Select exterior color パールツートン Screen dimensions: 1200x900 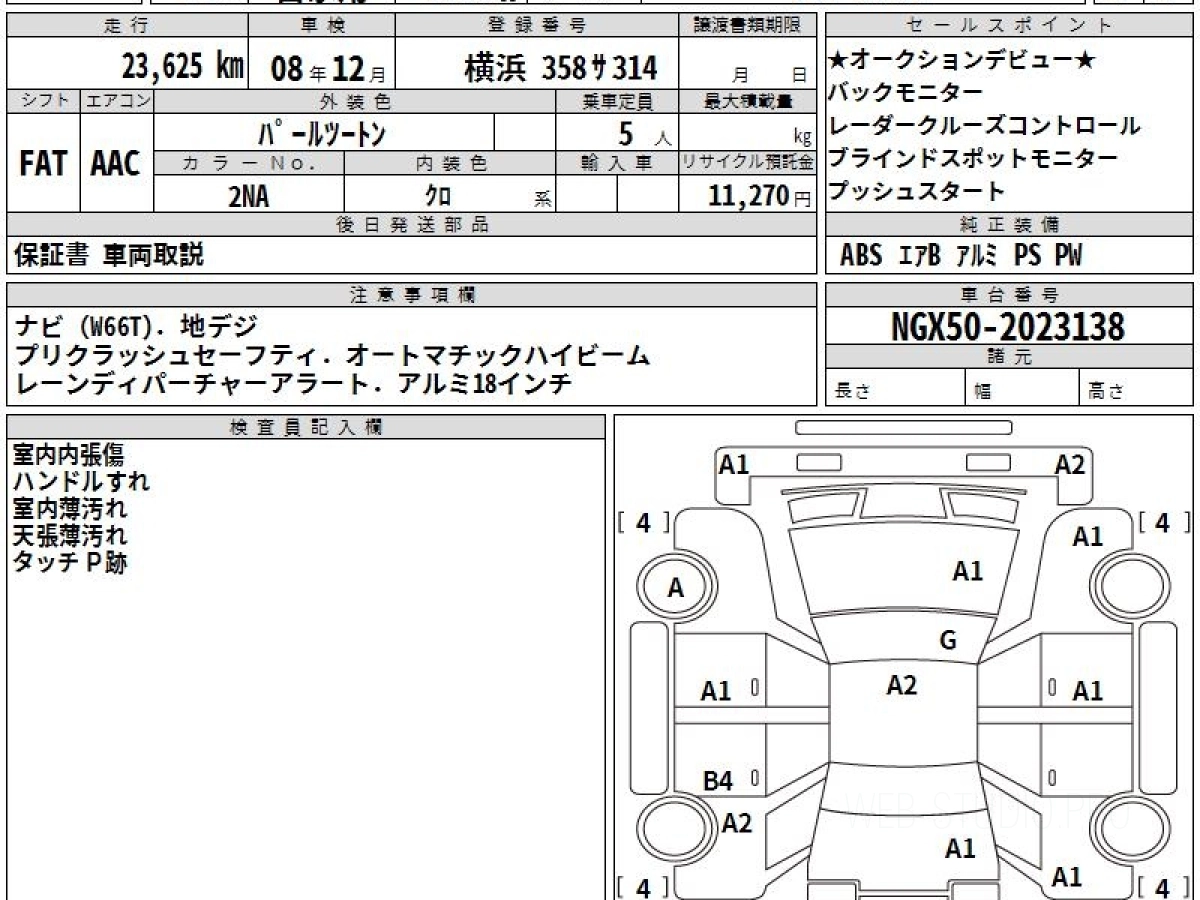coord(321,132)
